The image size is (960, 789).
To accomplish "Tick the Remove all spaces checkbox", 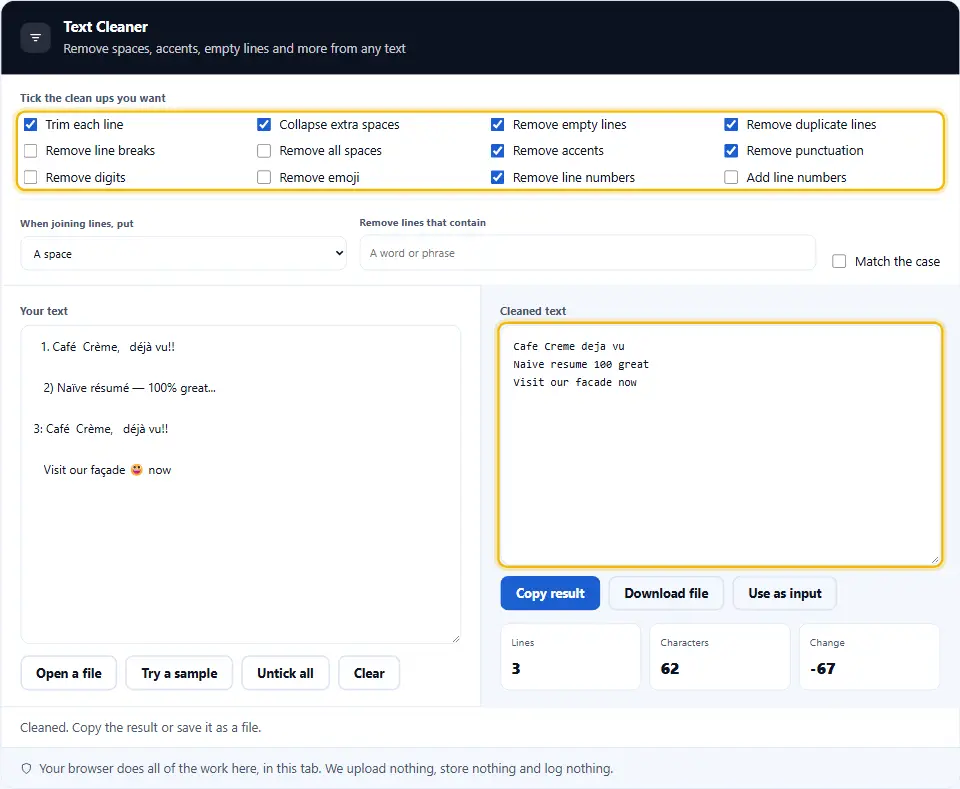I will pos(264,151).
